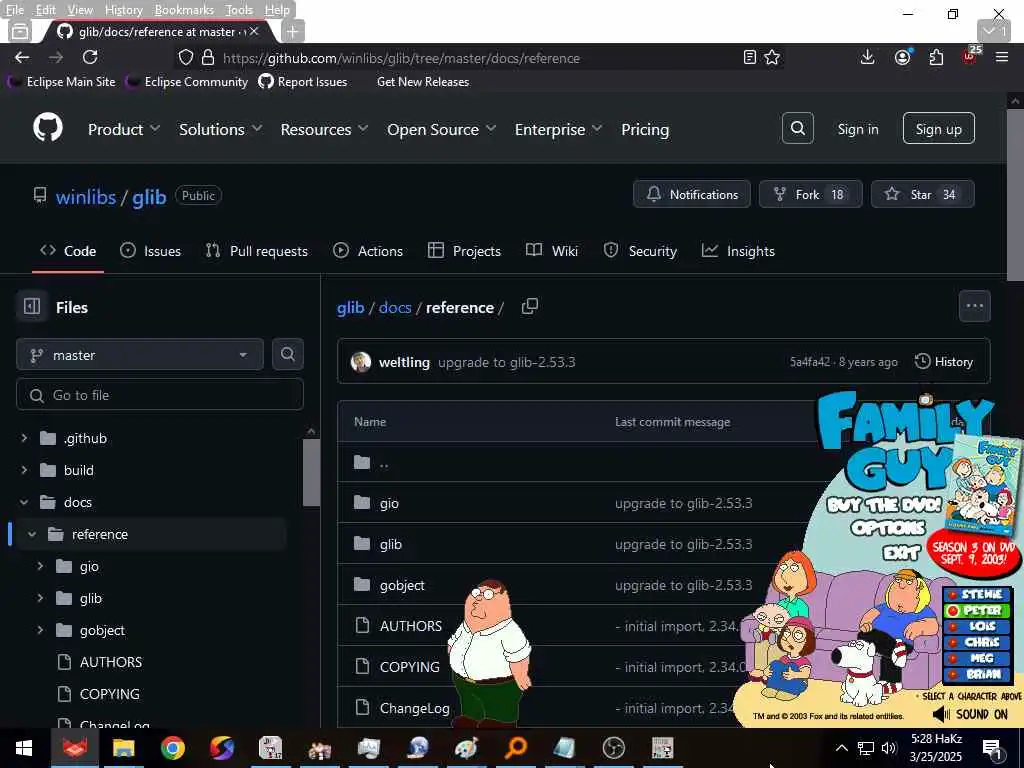
Task: Open the browser hamburger menu
Action: pyautogui.click(x=1002, y=57)
